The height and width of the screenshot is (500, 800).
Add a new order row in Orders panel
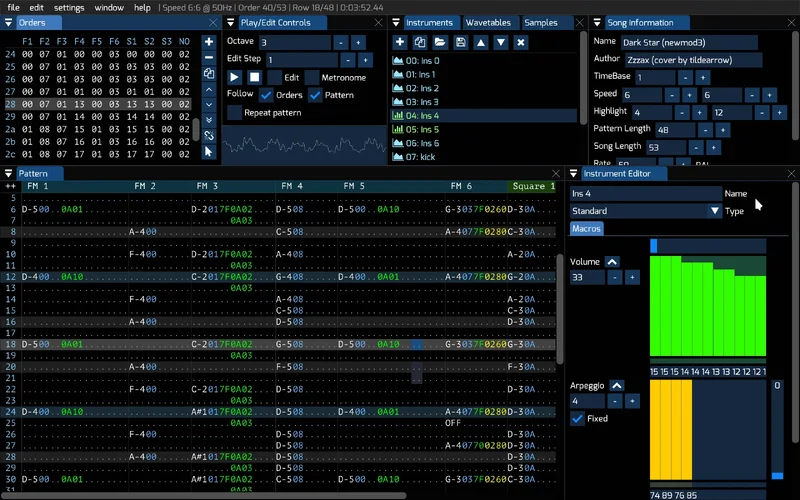pyautogui.click(x=209, y=42)
